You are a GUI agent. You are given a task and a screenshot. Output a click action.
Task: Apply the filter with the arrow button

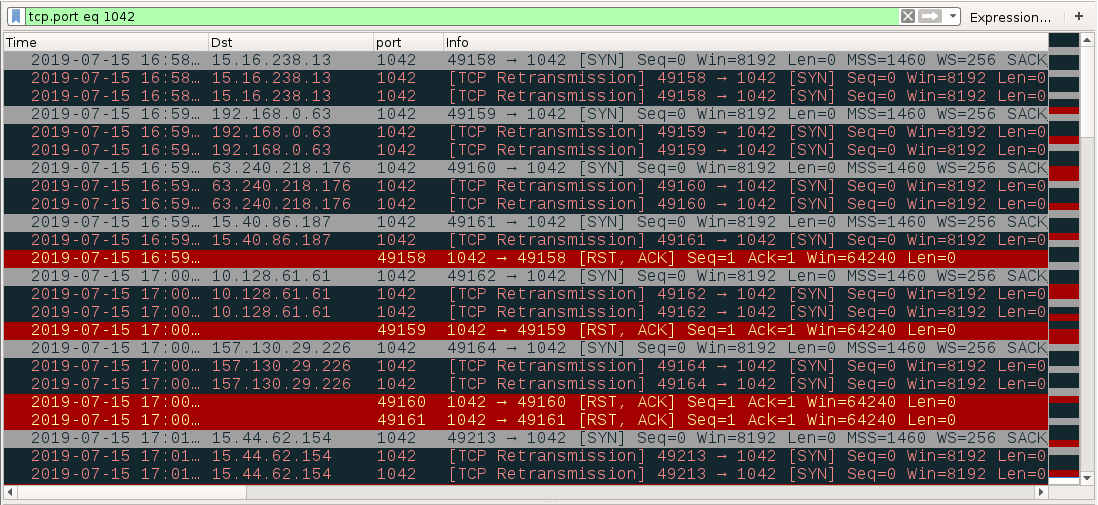(x=930, y=16)
